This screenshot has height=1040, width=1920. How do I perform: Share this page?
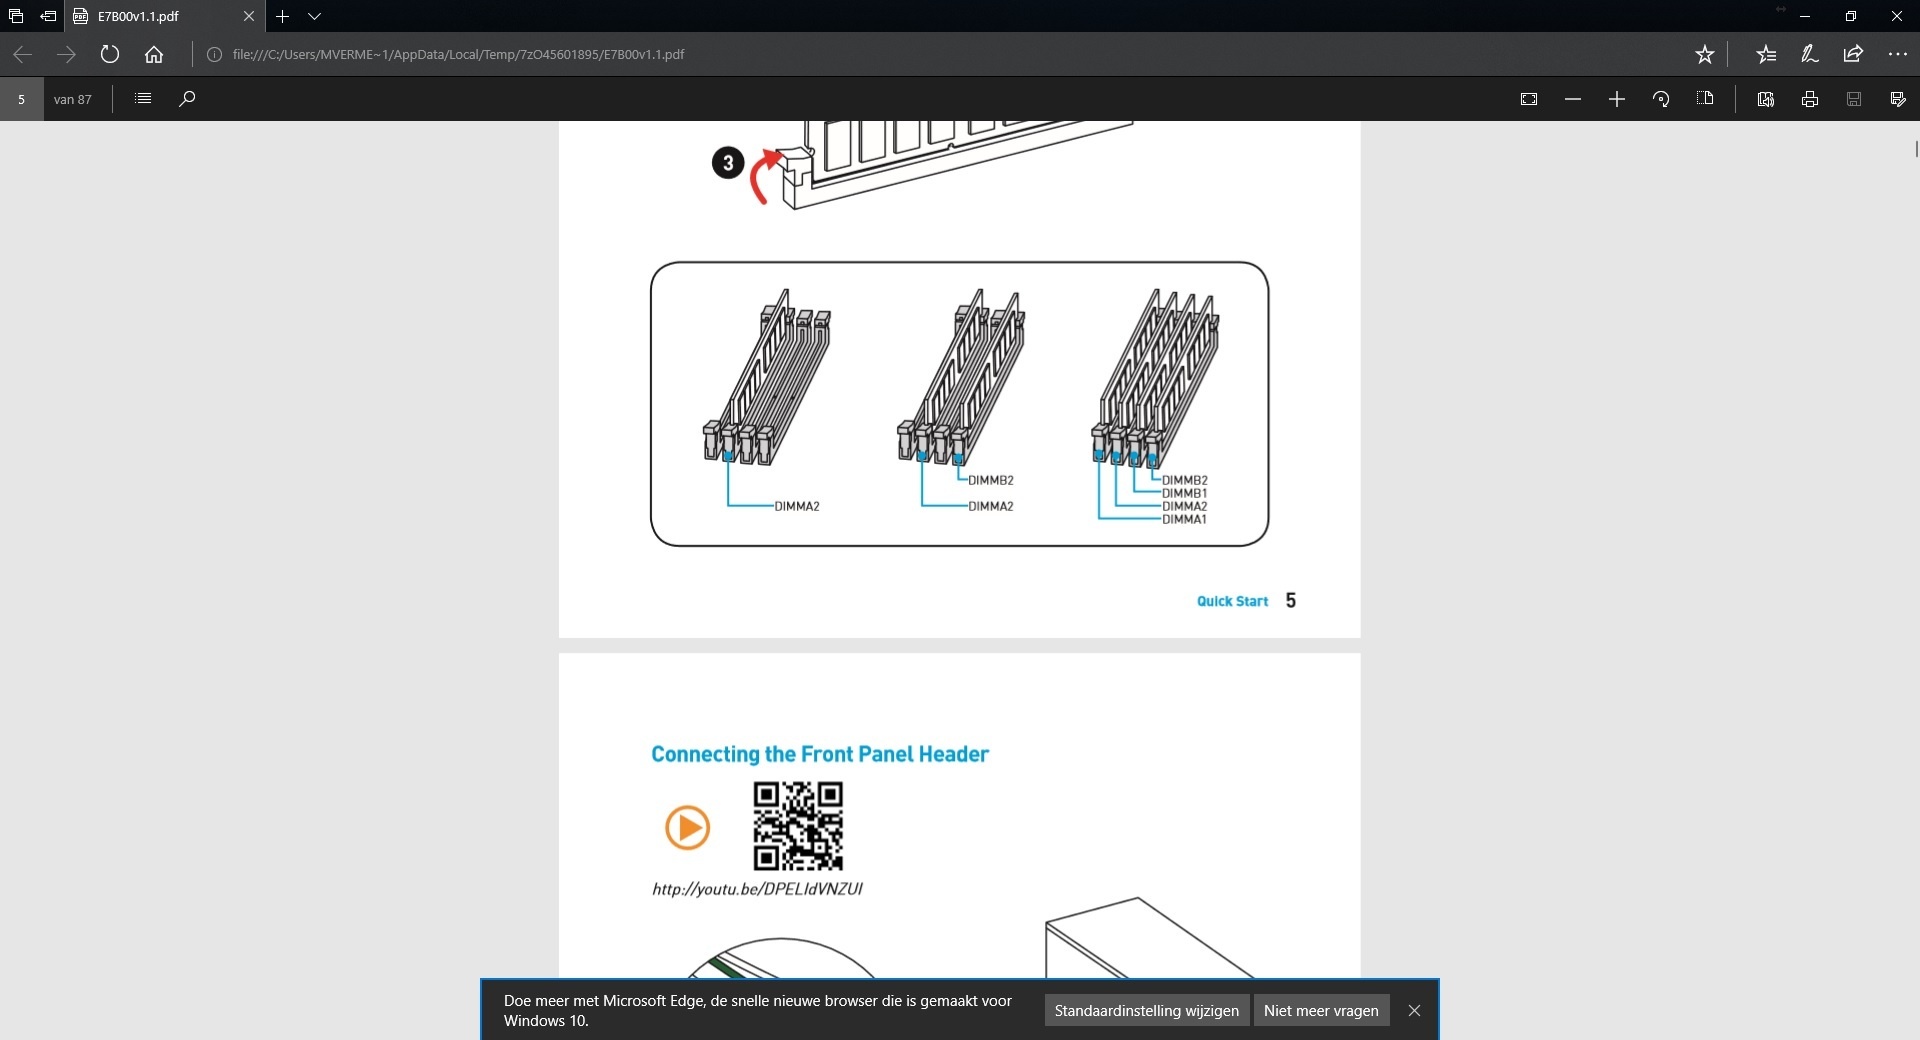click(x=1853, y=54)
